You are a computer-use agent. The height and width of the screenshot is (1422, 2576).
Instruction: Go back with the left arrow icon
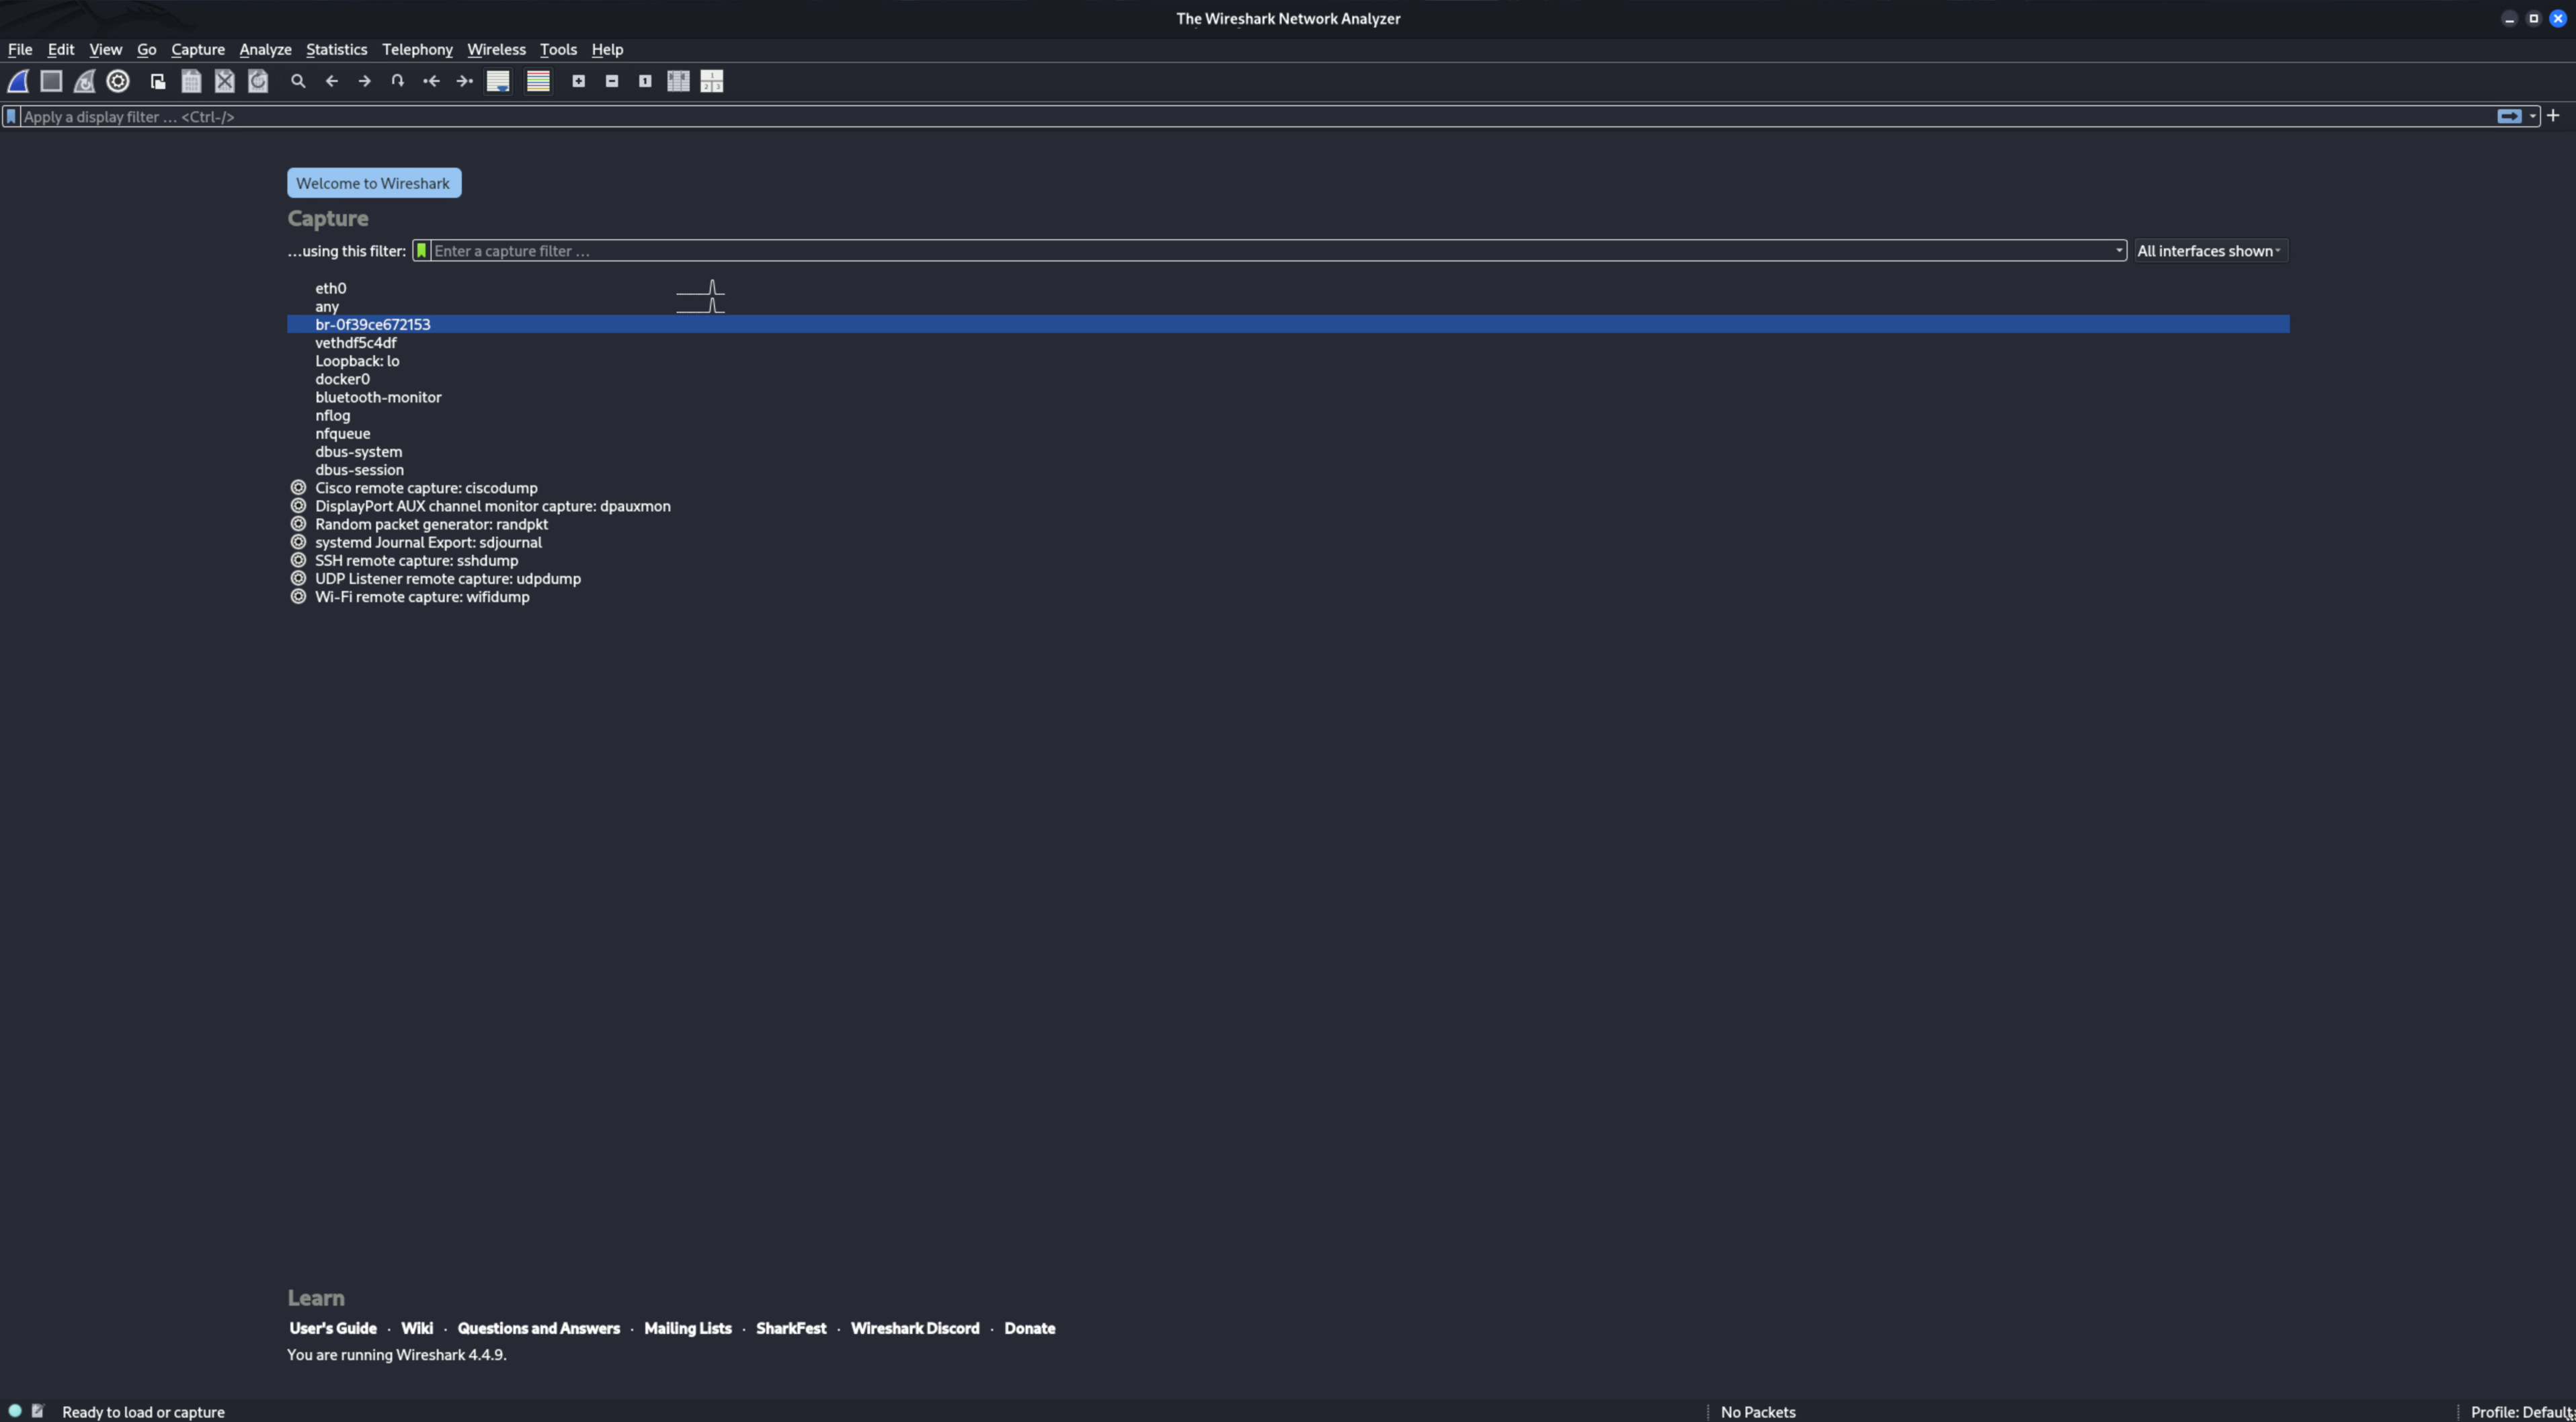(331, 81)
